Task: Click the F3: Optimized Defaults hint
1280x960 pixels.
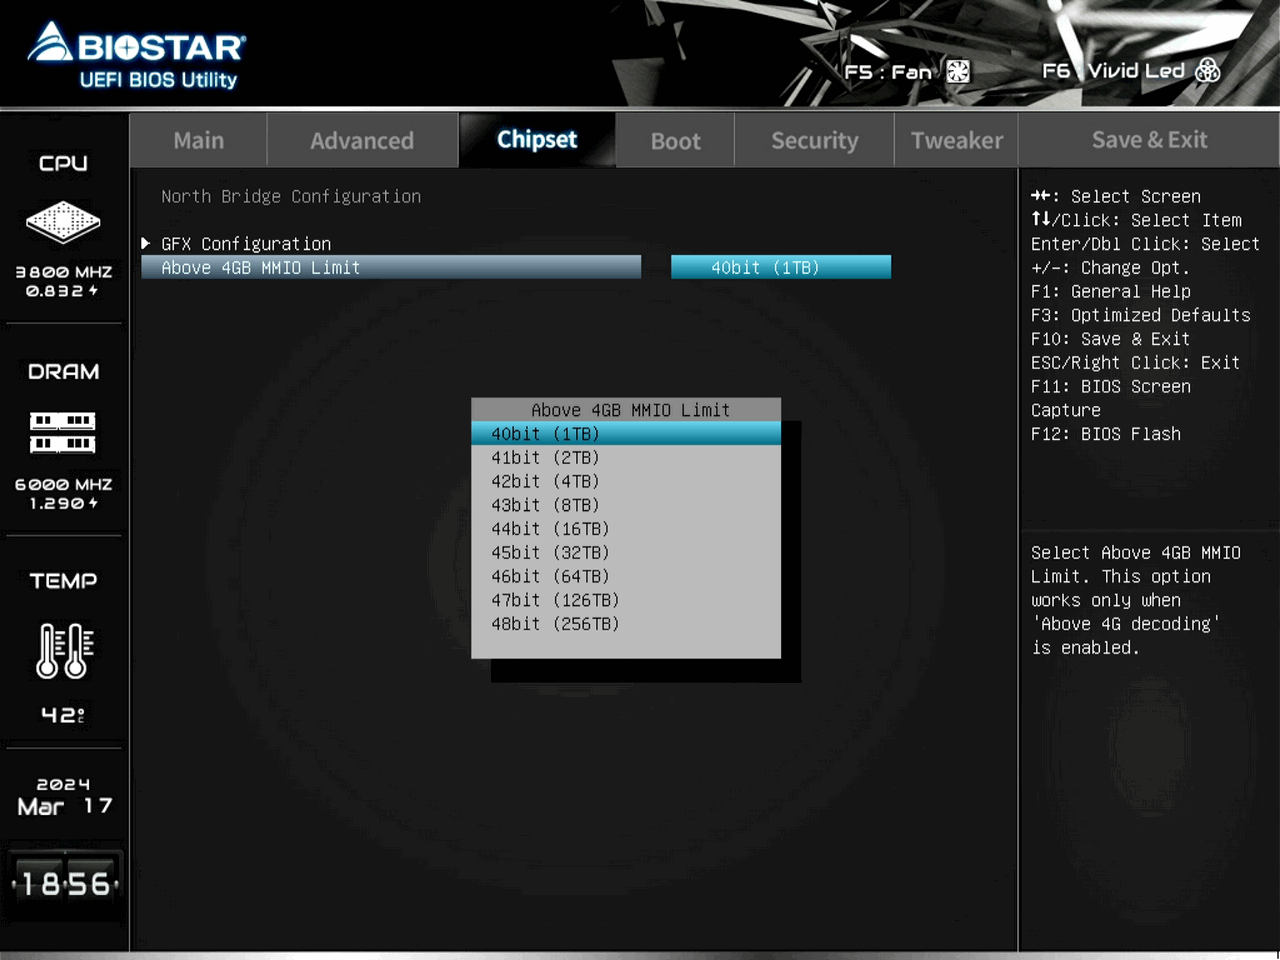Action: (x=1141, y=315)
